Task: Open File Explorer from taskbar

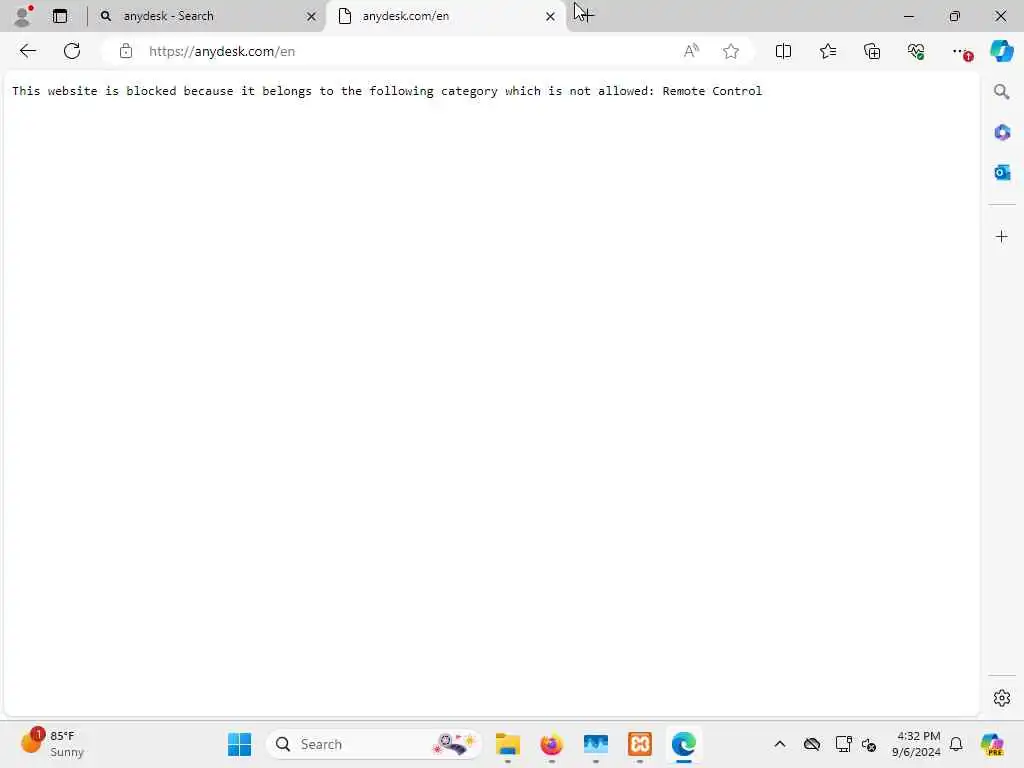Action: [507, 744]
